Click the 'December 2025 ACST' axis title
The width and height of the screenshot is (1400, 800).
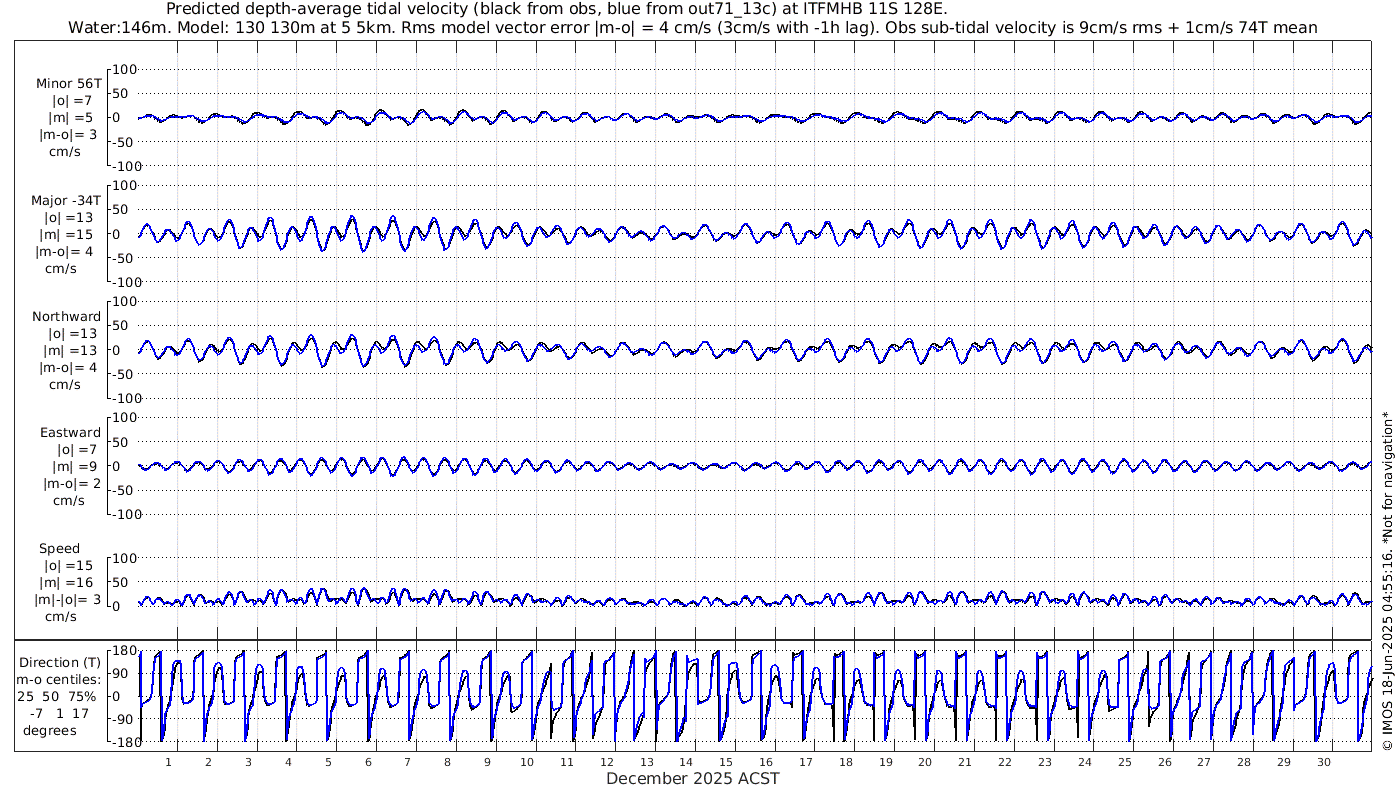[693, 778]
